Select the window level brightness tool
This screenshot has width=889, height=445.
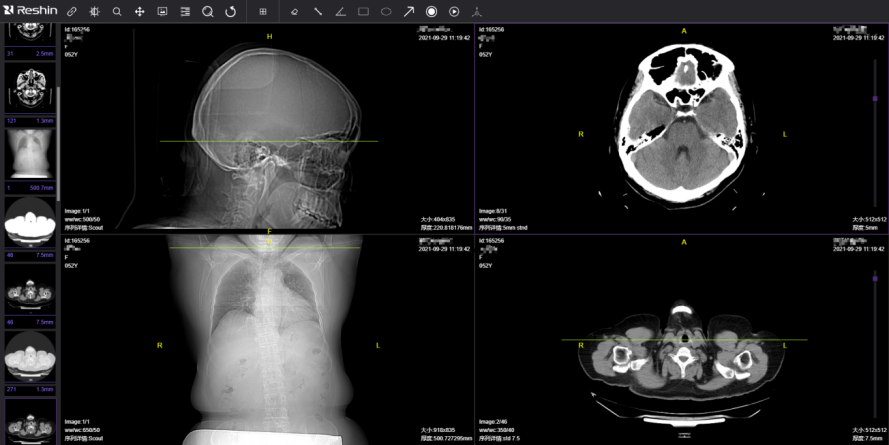94,12
